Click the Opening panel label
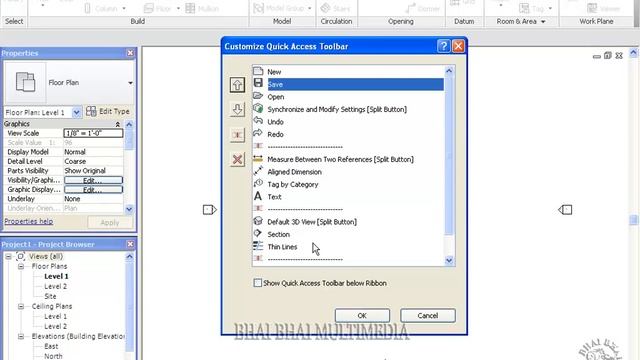The width and height of the screenshot is (640, 360). (401, 21)
